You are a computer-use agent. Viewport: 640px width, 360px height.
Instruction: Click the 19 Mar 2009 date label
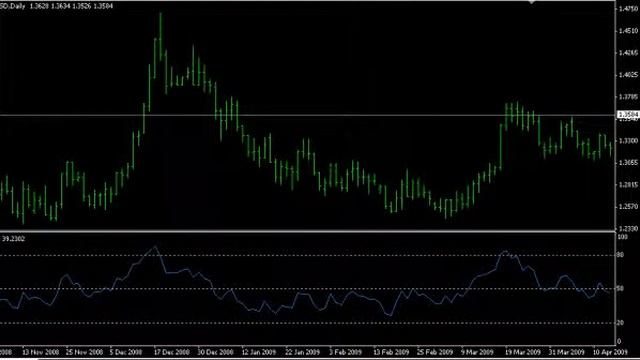pos(523,352)
